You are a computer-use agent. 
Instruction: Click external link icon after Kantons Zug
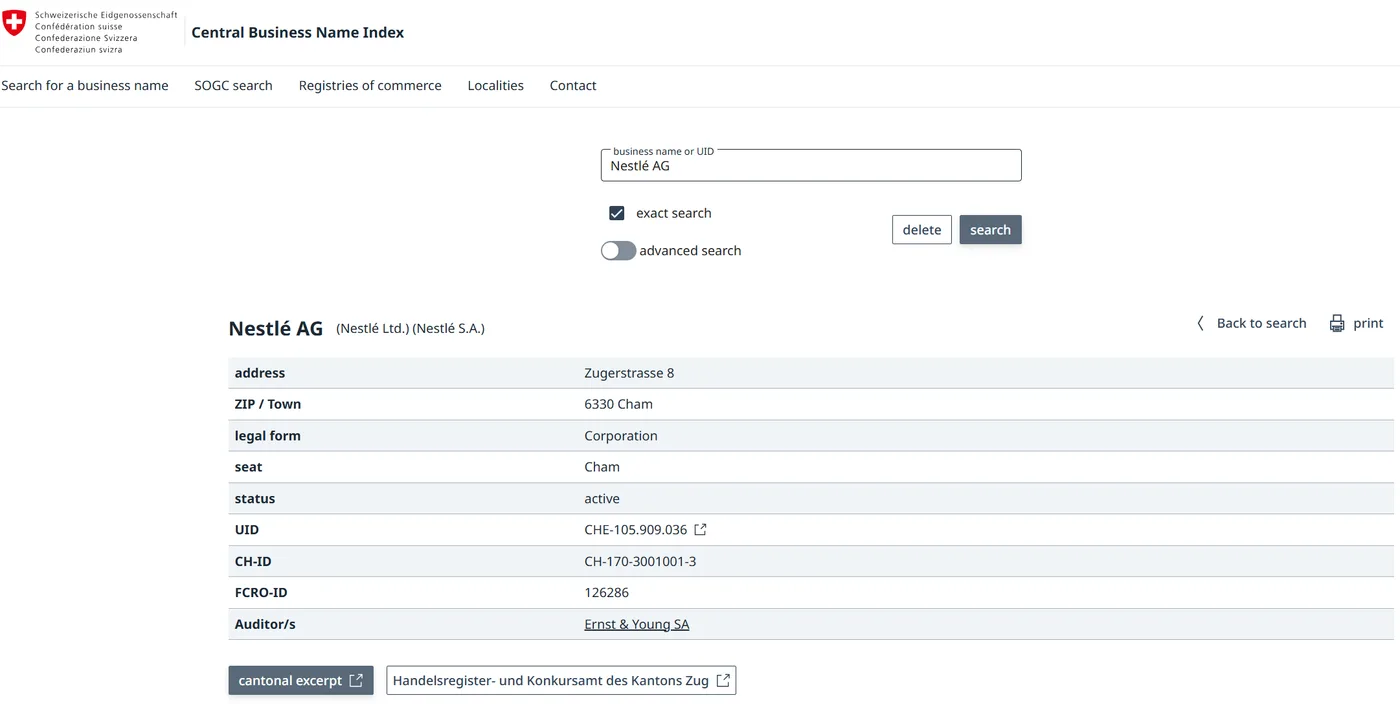point(724,680)
